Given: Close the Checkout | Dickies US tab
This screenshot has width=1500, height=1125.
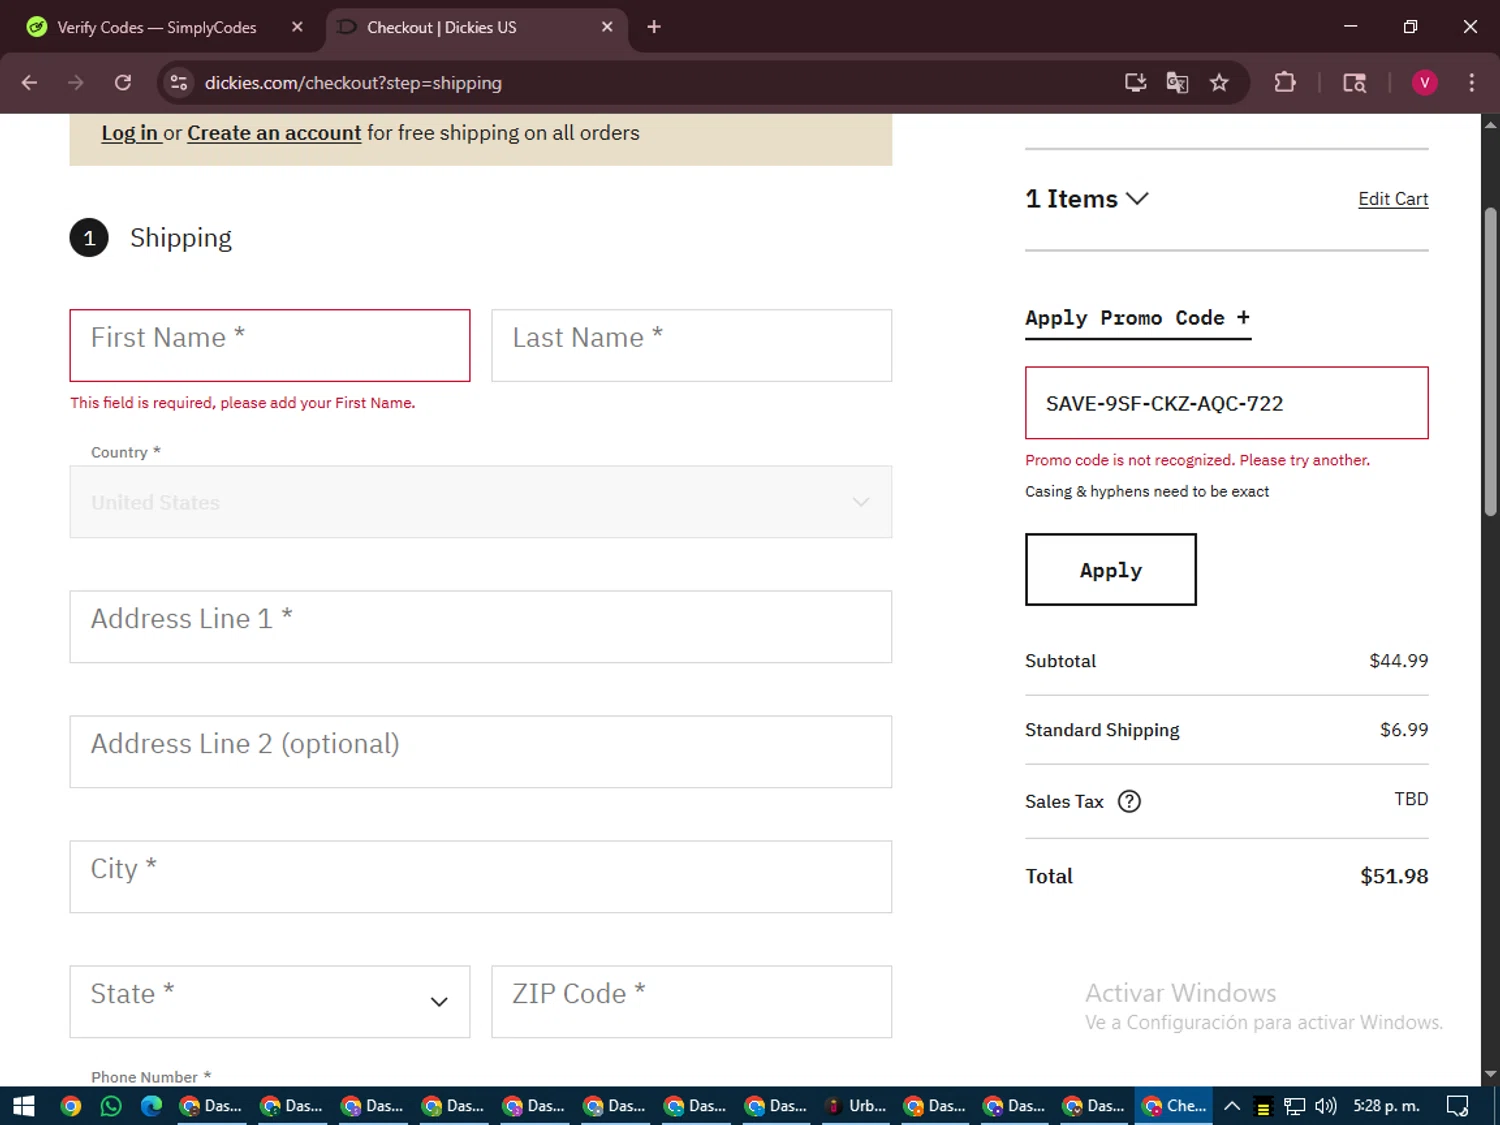Looking at the screenshot, I should [x=607, y=27].
